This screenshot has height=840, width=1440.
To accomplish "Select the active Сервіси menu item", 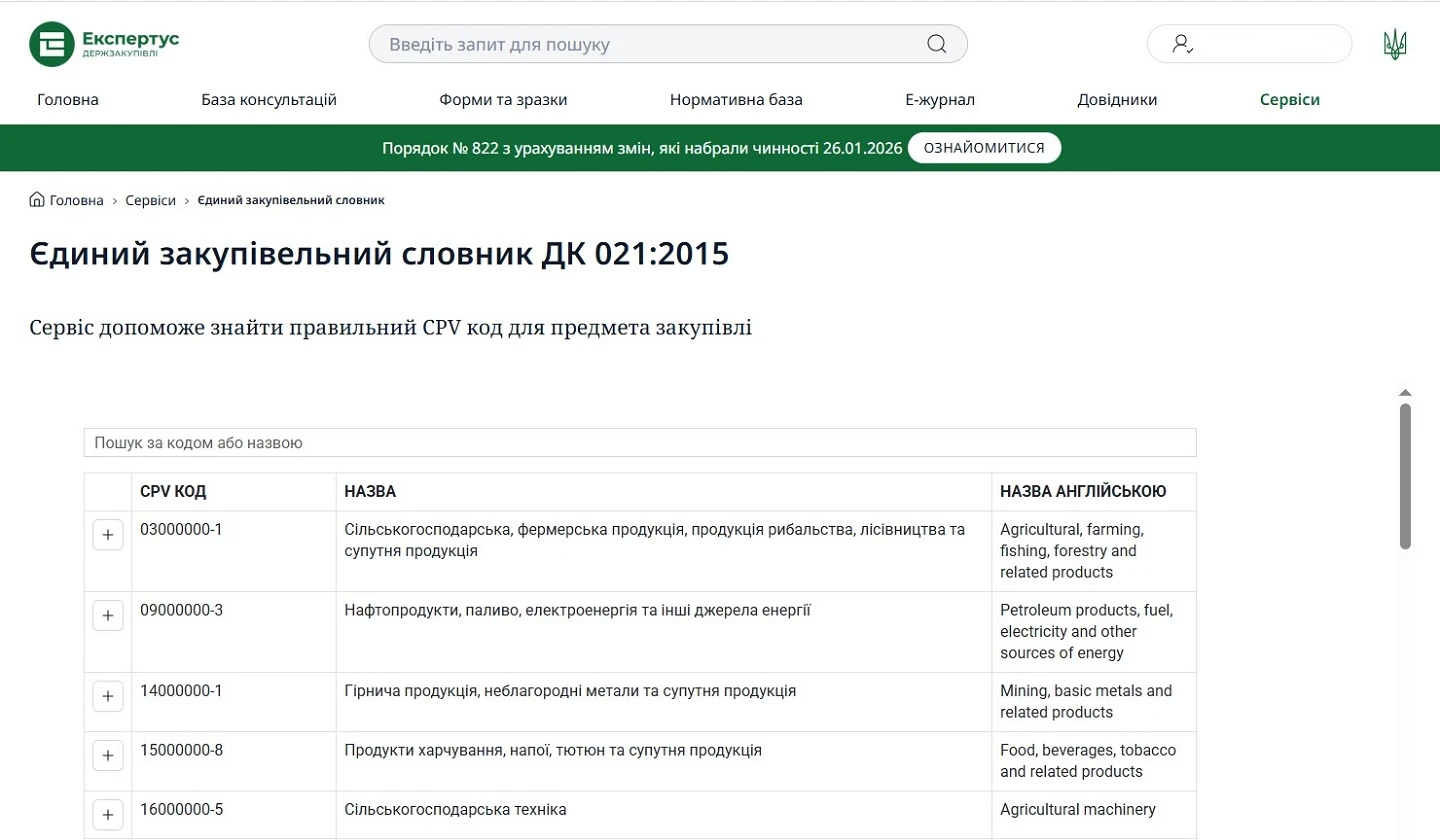I will tap(1289, 99).
